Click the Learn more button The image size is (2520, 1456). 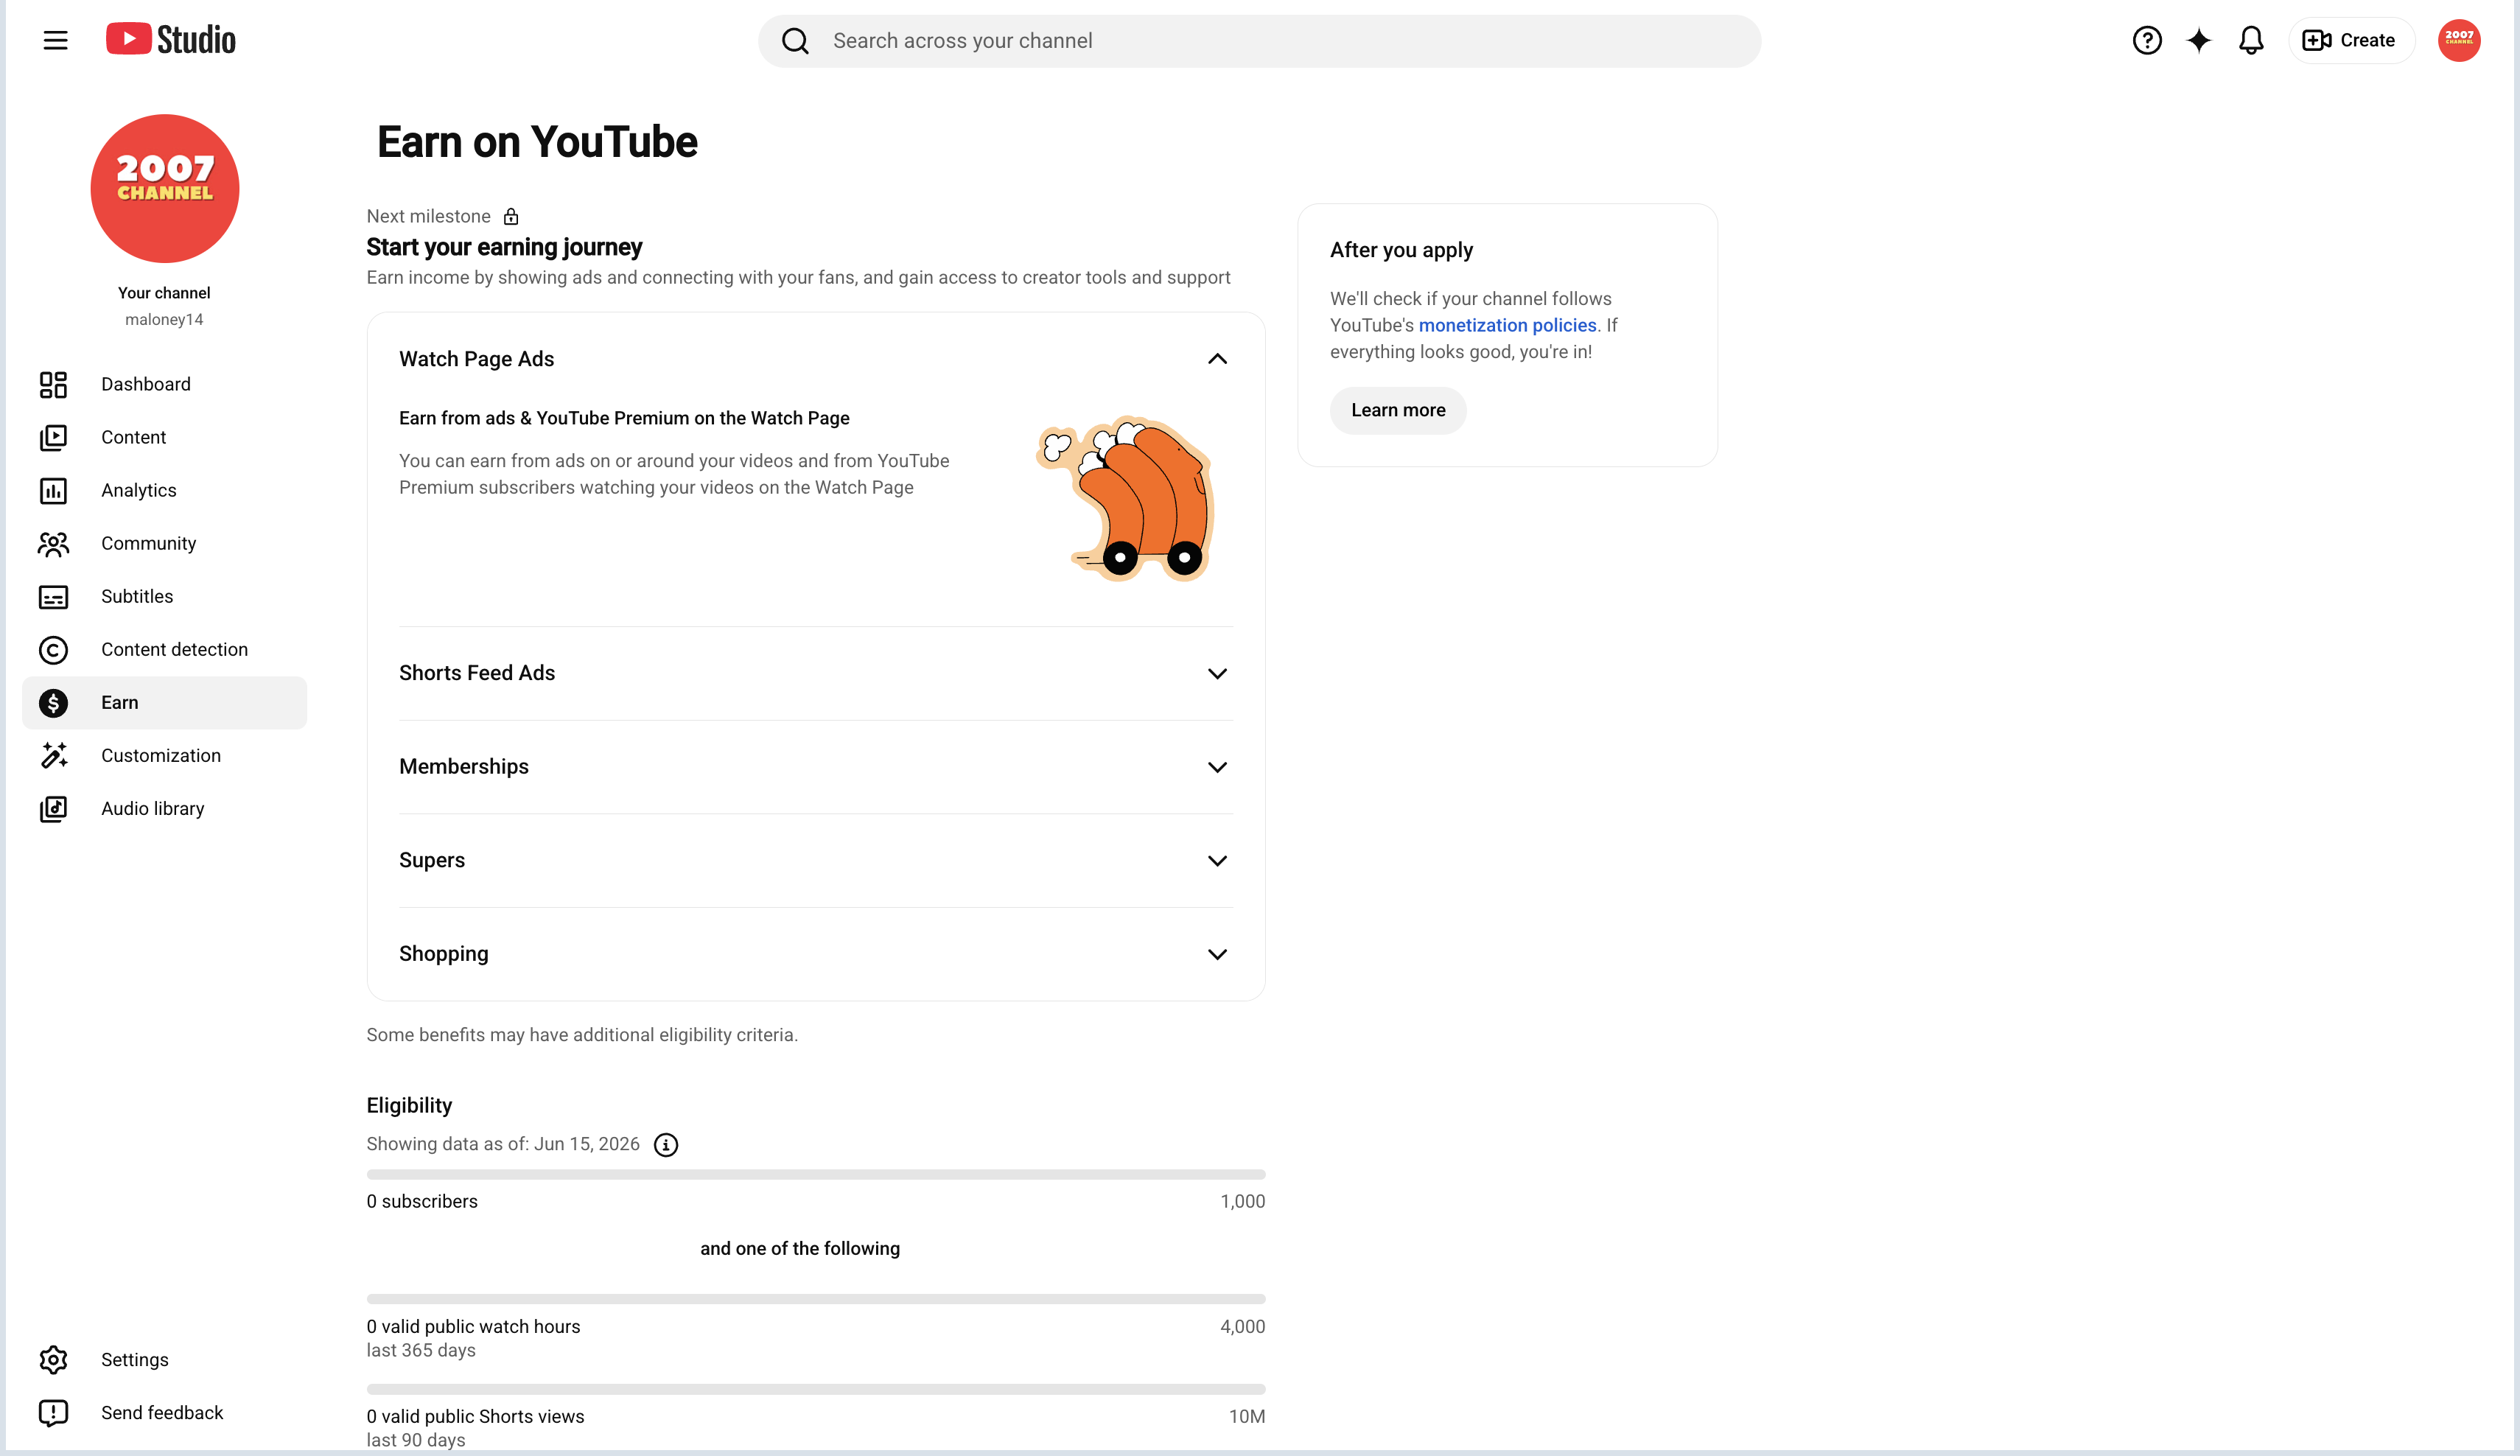point(1397,410)
